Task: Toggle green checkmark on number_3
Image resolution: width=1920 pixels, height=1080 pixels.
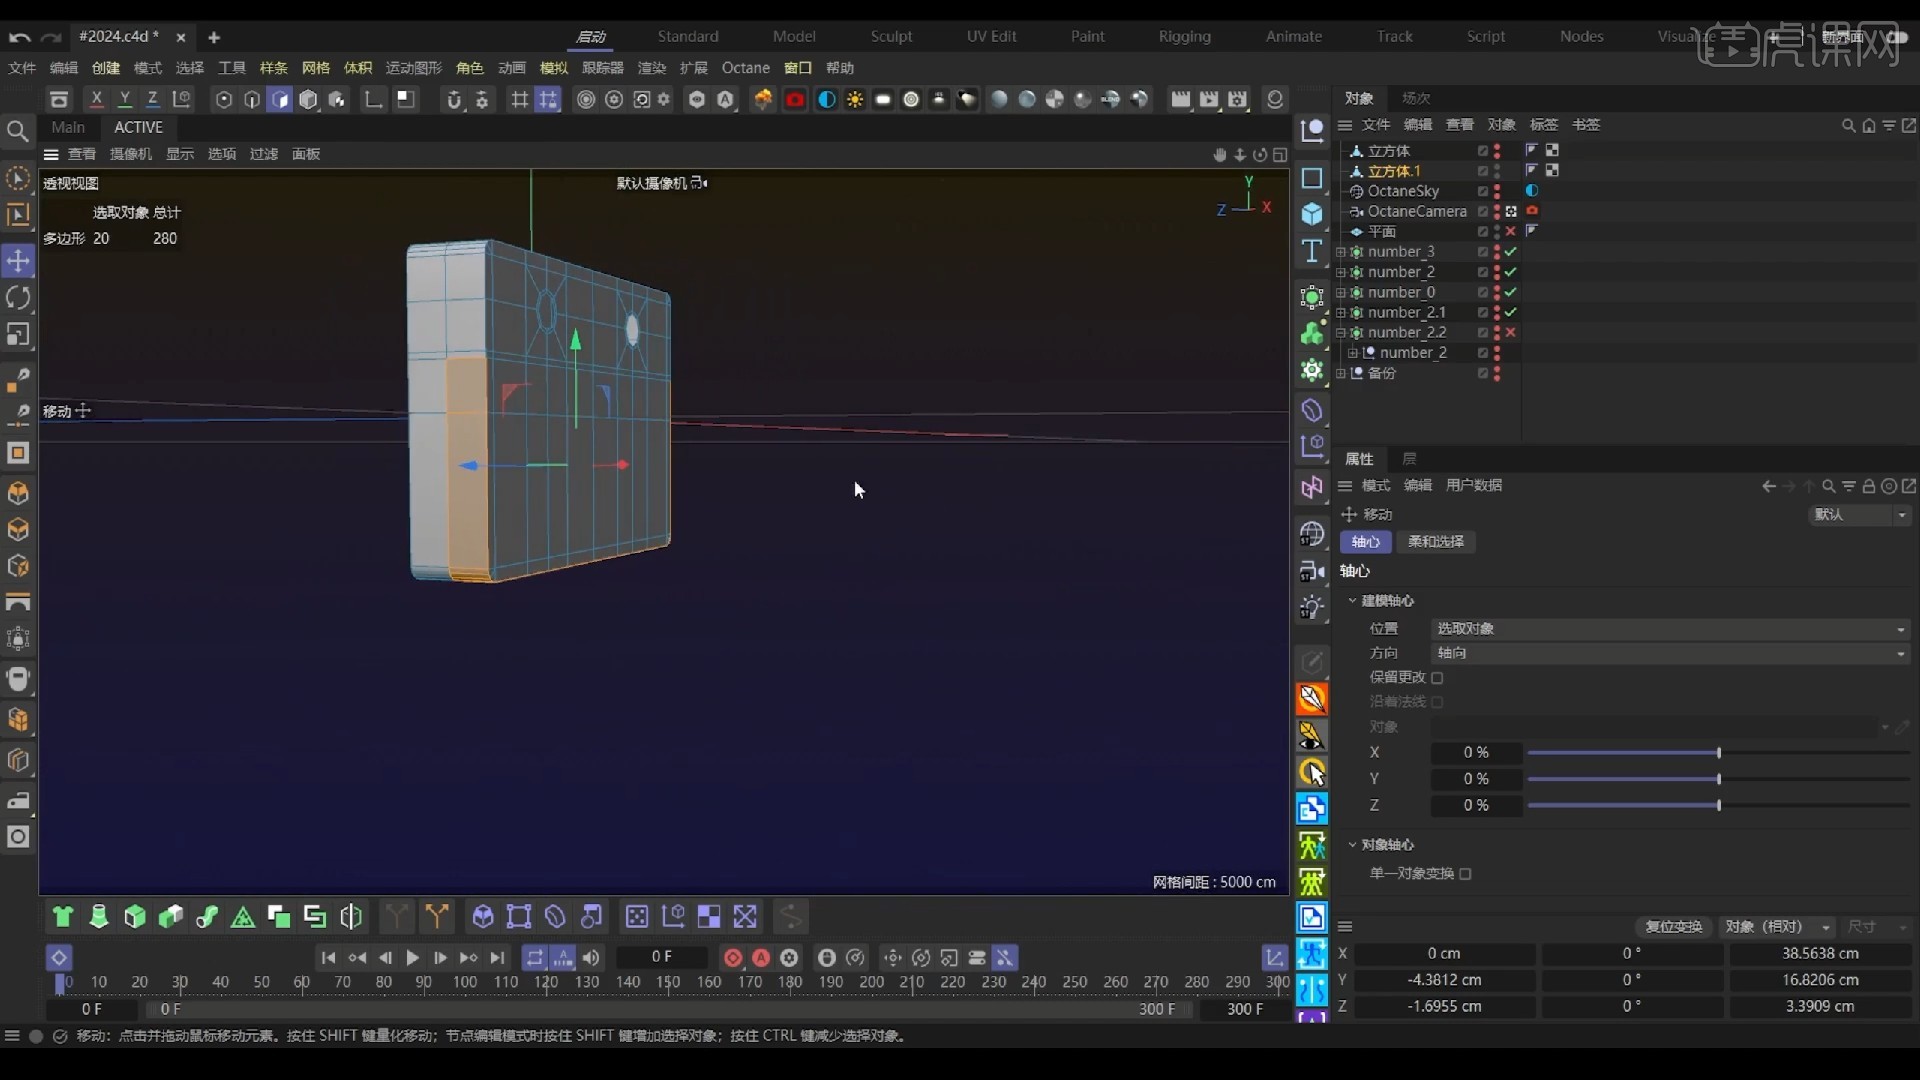Action: [1511, 252]
